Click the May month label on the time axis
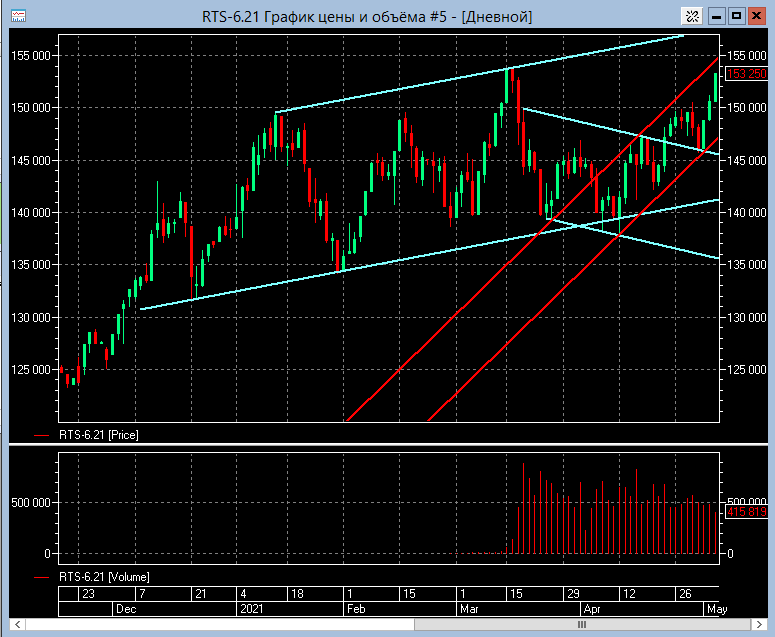The width and height of the screenshot is (775, 637). pos(717,609)
